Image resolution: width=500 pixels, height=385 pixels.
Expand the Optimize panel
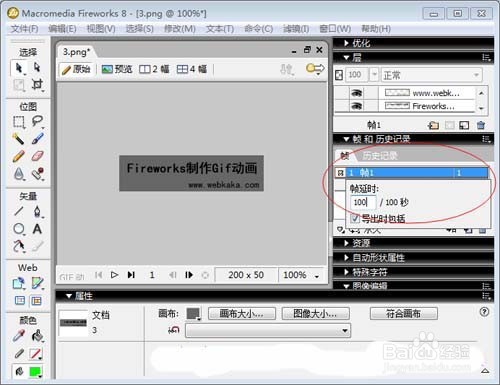pyautogui.click(x=346, y=43)
